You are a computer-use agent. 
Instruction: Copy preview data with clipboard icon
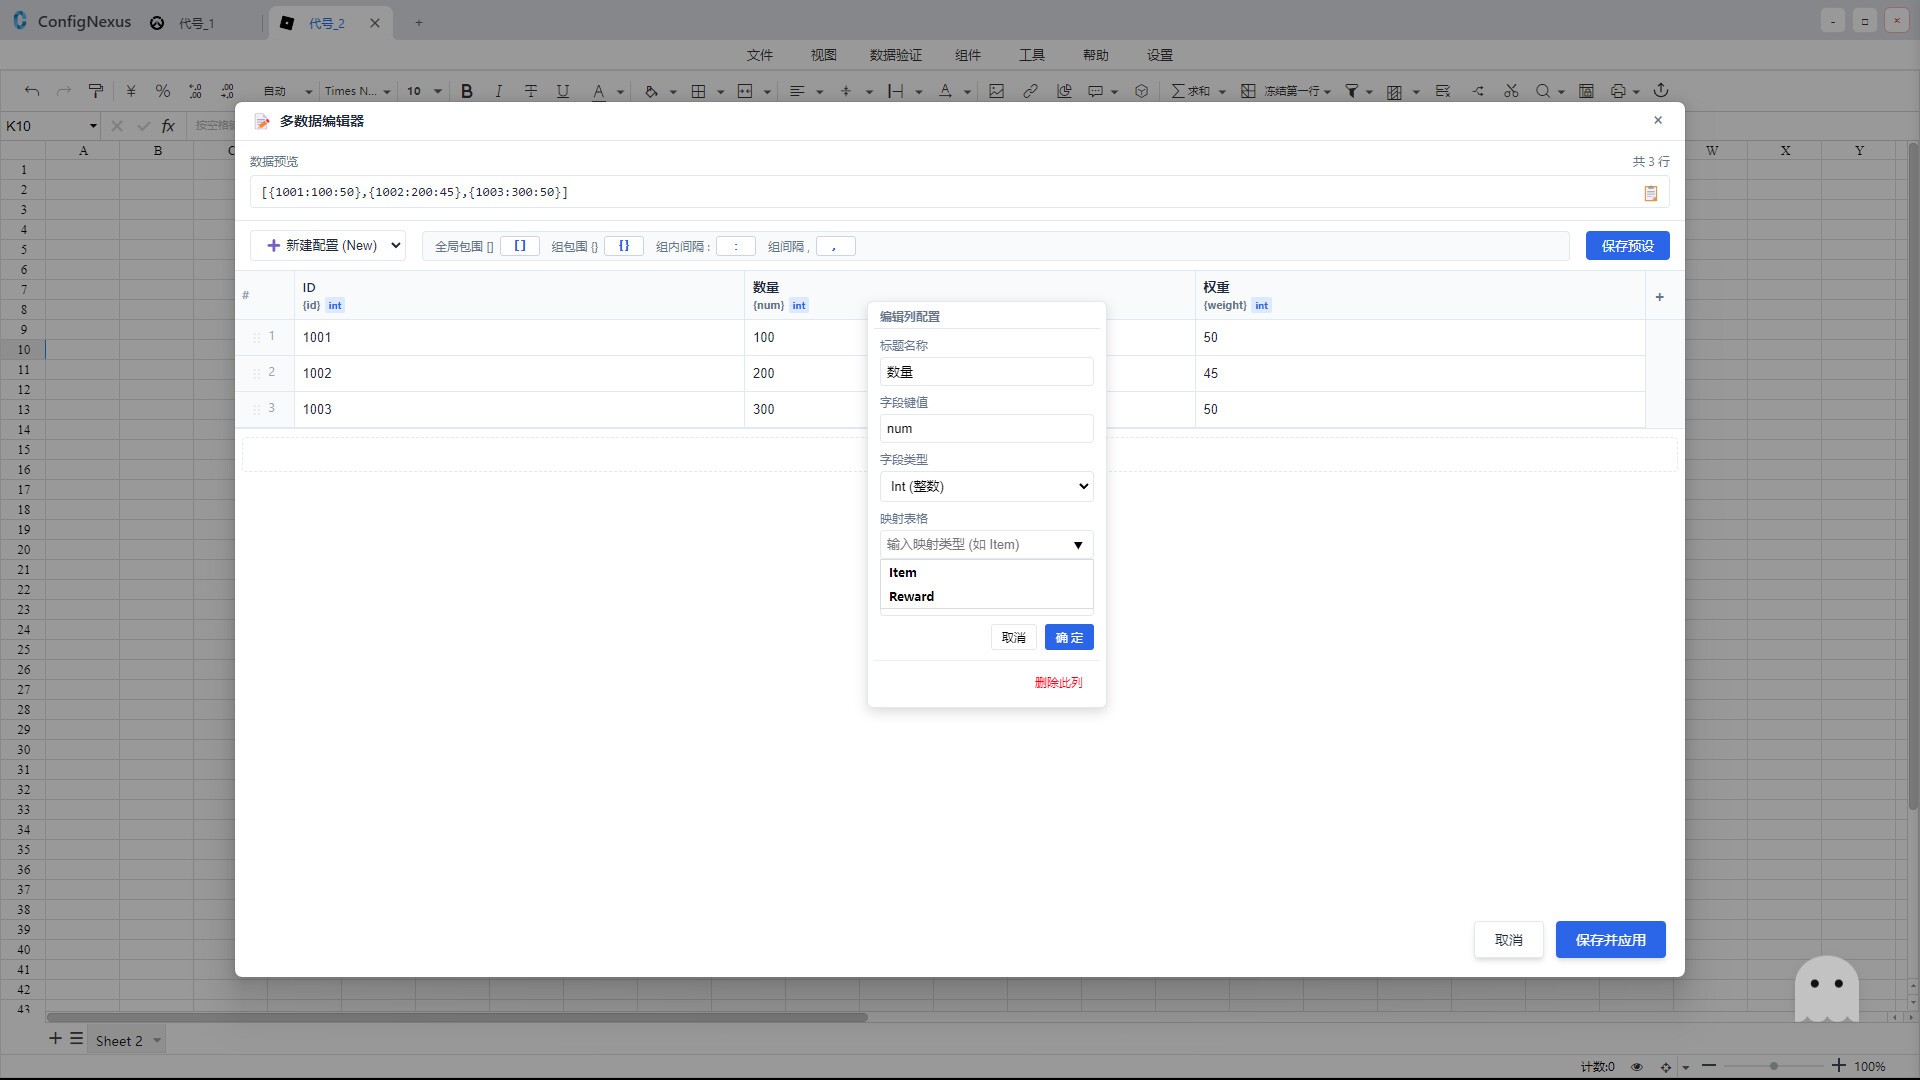[x=1650, y=193]
